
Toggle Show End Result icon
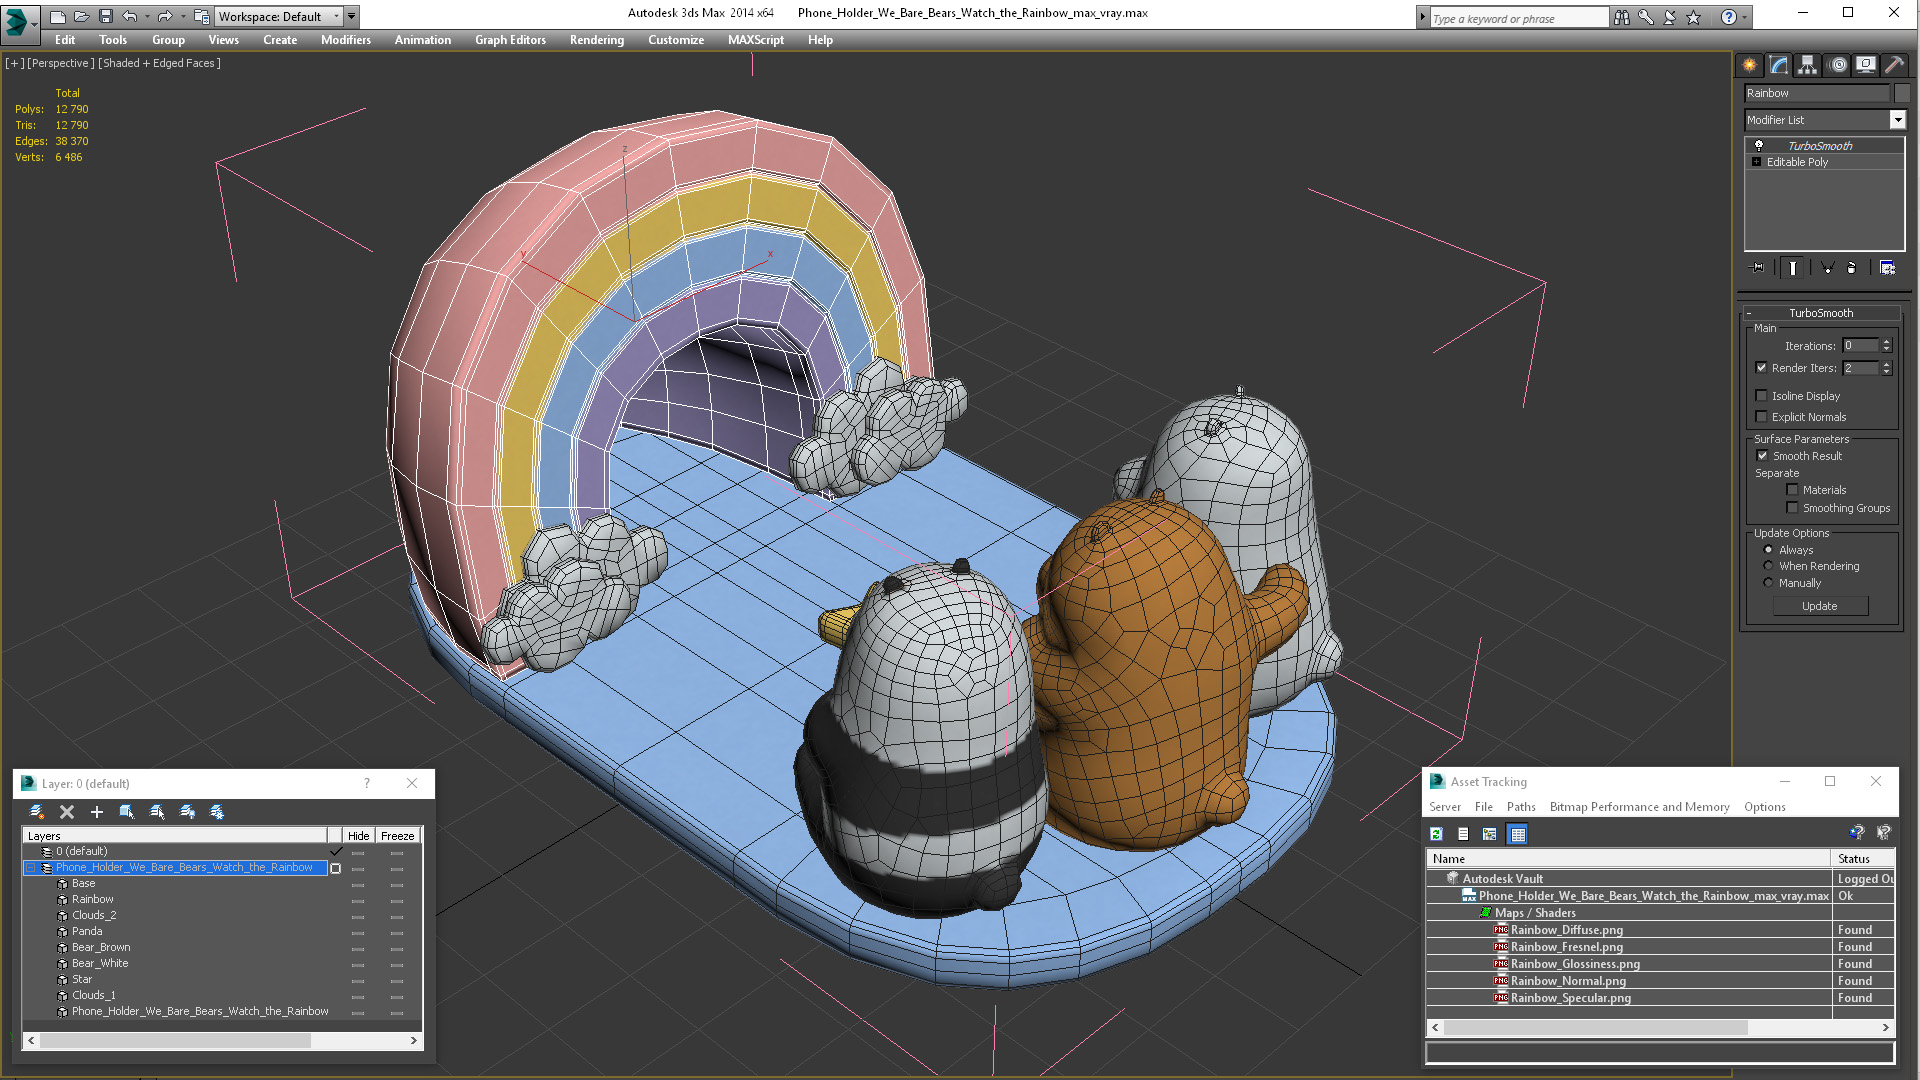click(1793, 268)
